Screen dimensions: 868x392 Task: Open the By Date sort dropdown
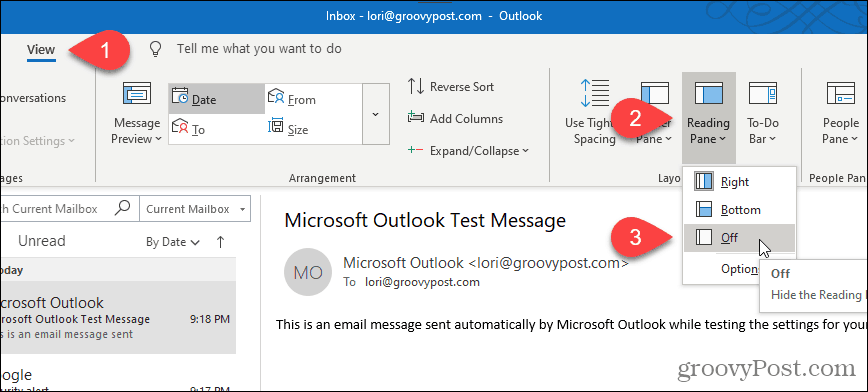click(x=173, y=242)
